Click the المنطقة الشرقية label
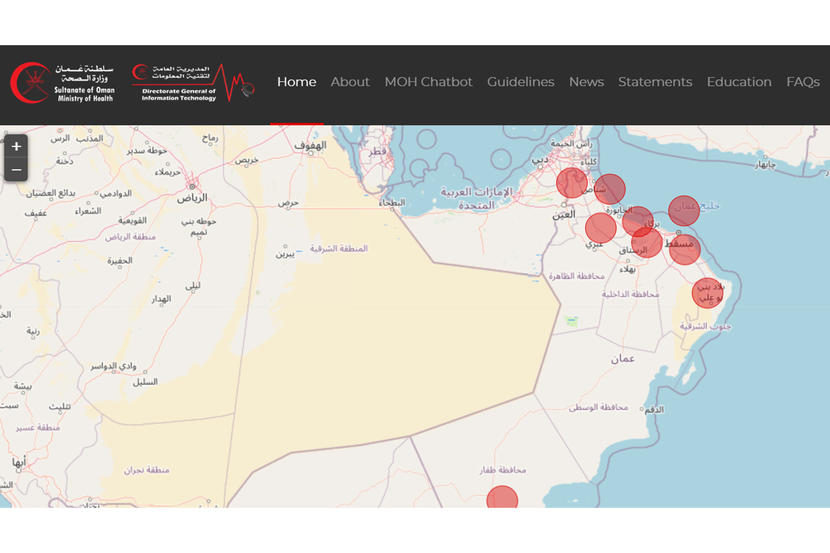Screen dimensions: 830x553 click(339, 249)
